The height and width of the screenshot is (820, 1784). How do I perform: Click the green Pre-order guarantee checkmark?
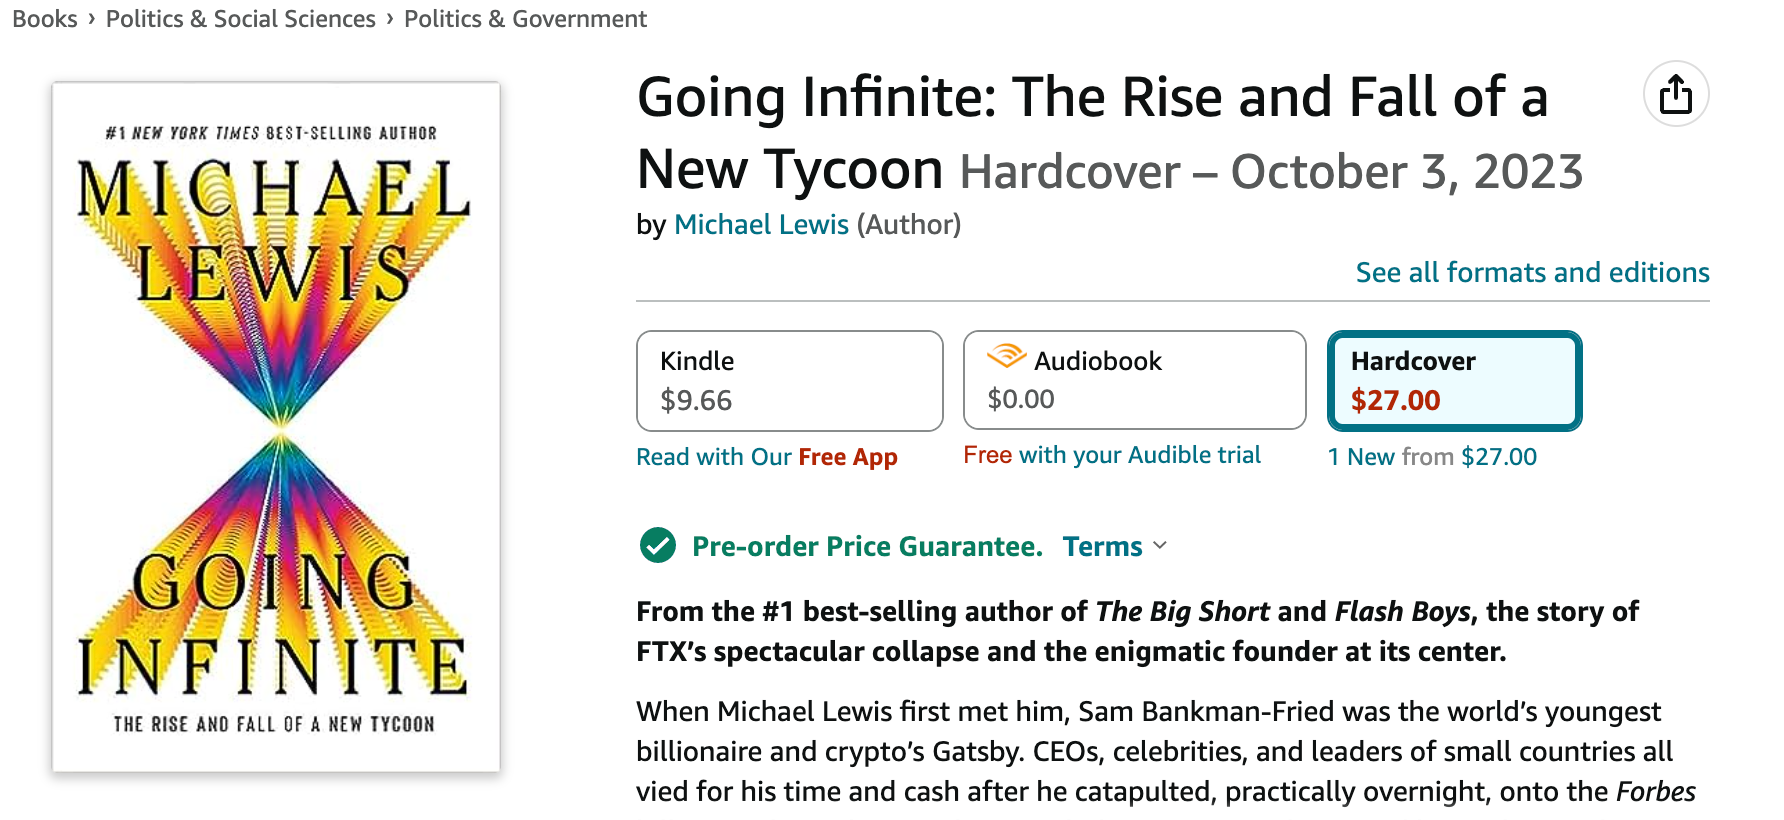pos(658,546)
